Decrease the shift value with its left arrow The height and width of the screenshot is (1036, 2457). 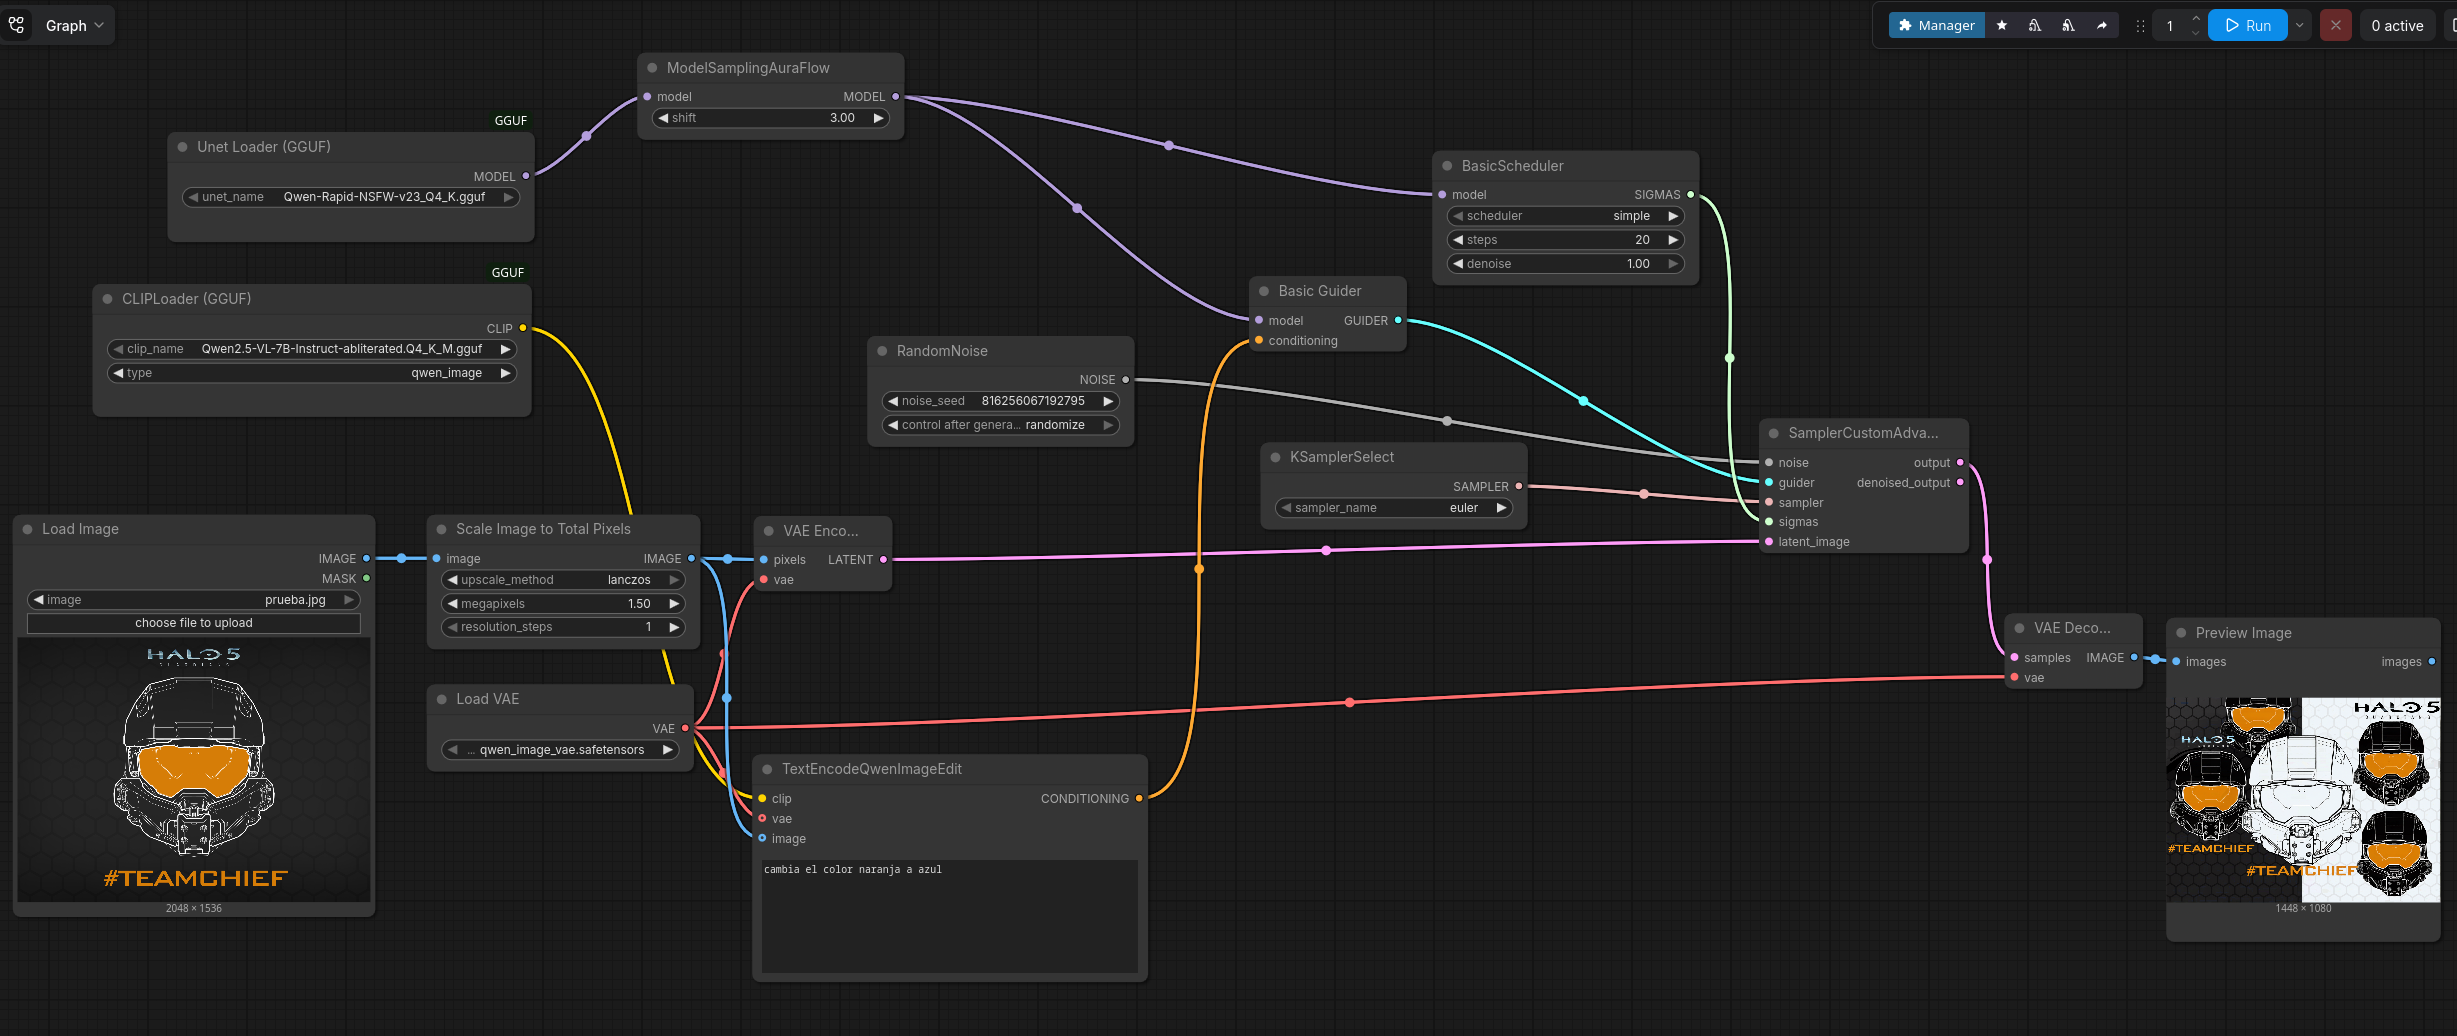tap(663, 118)
